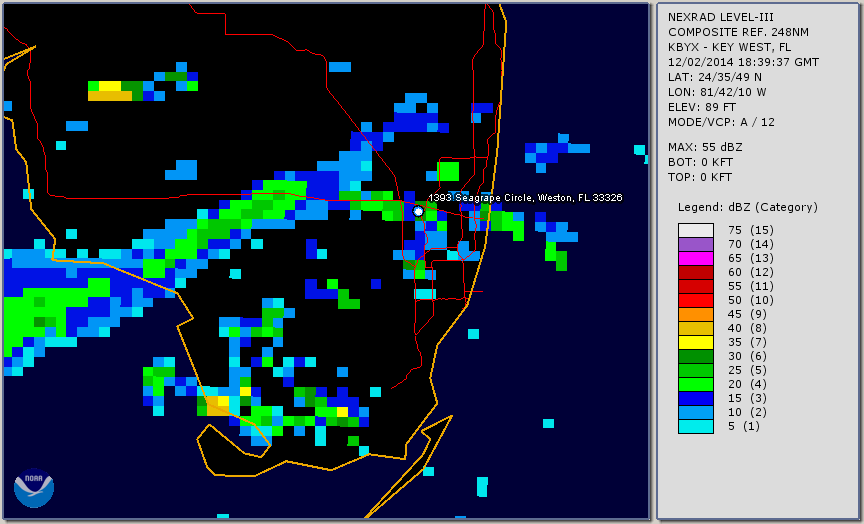864x524 pixels.
Task: Select the 25 dBZ green legend swatch
Action: coord(696,370)
